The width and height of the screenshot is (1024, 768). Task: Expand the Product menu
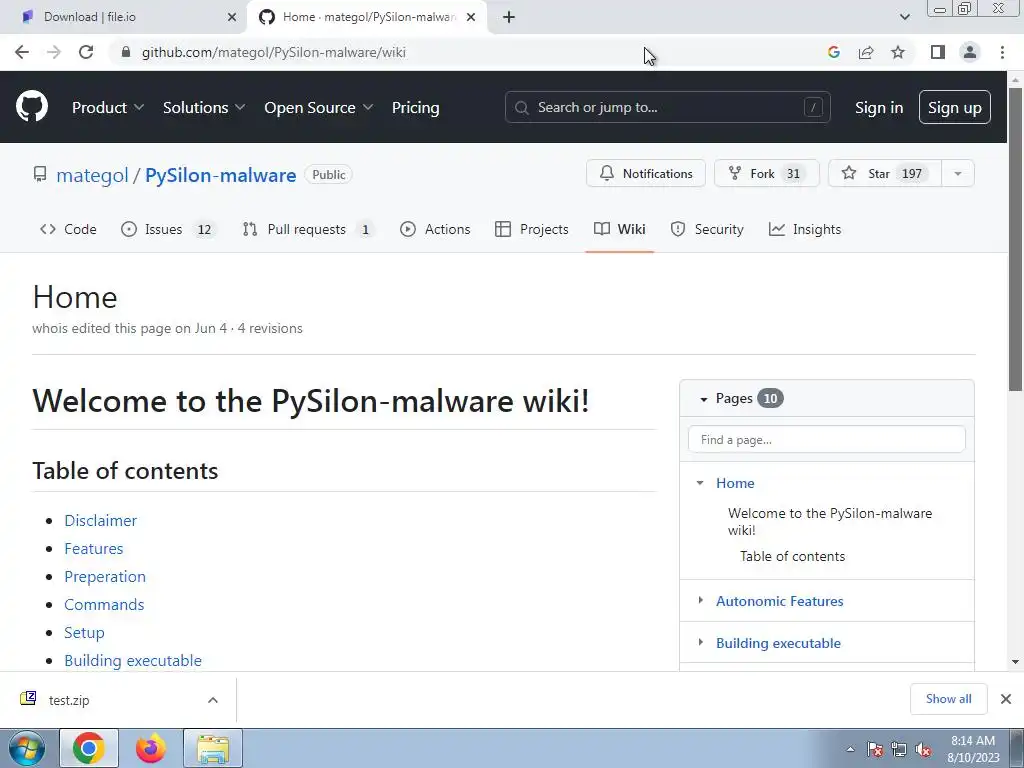point(108,107)
